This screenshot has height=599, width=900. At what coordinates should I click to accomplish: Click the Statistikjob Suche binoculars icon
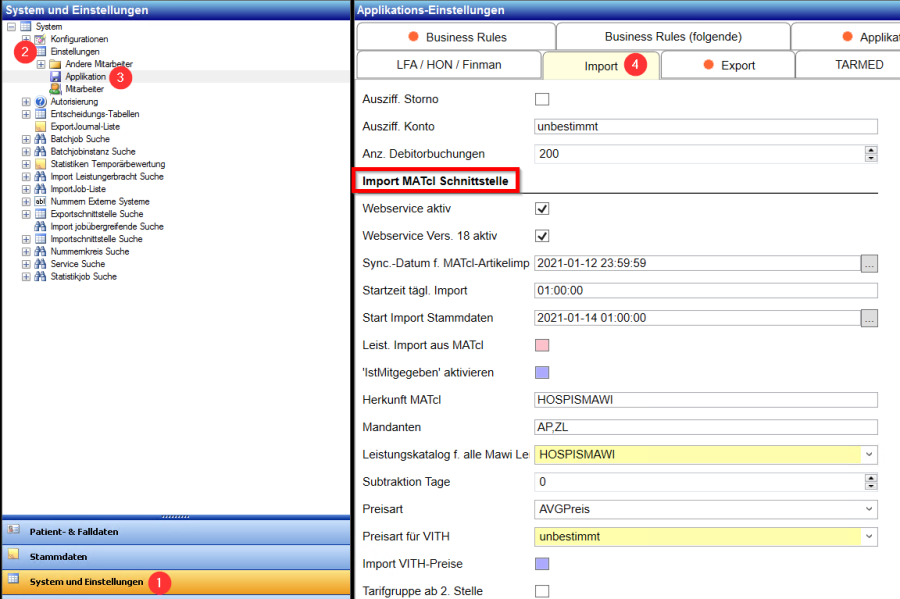pos(40,277)
